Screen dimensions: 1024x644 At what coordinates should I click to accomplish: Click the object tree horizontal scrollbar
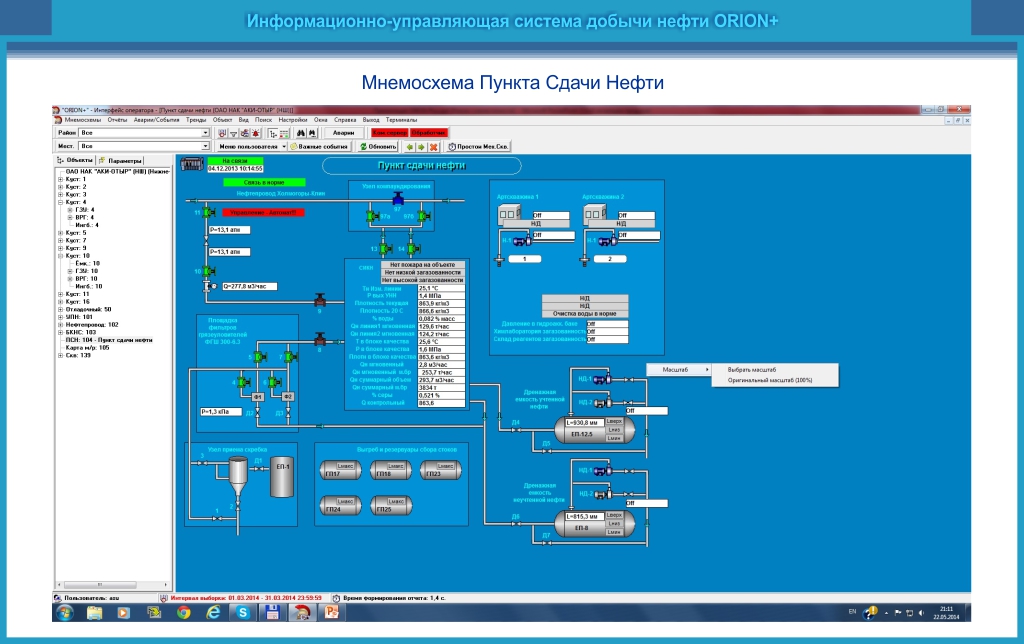tap(113, 585)
